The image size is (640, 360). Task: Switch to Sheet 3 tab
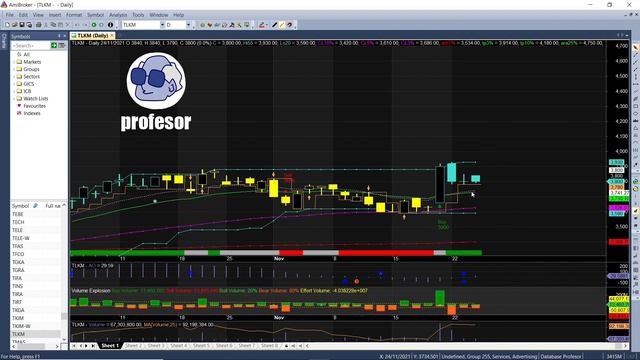(156, 346)
